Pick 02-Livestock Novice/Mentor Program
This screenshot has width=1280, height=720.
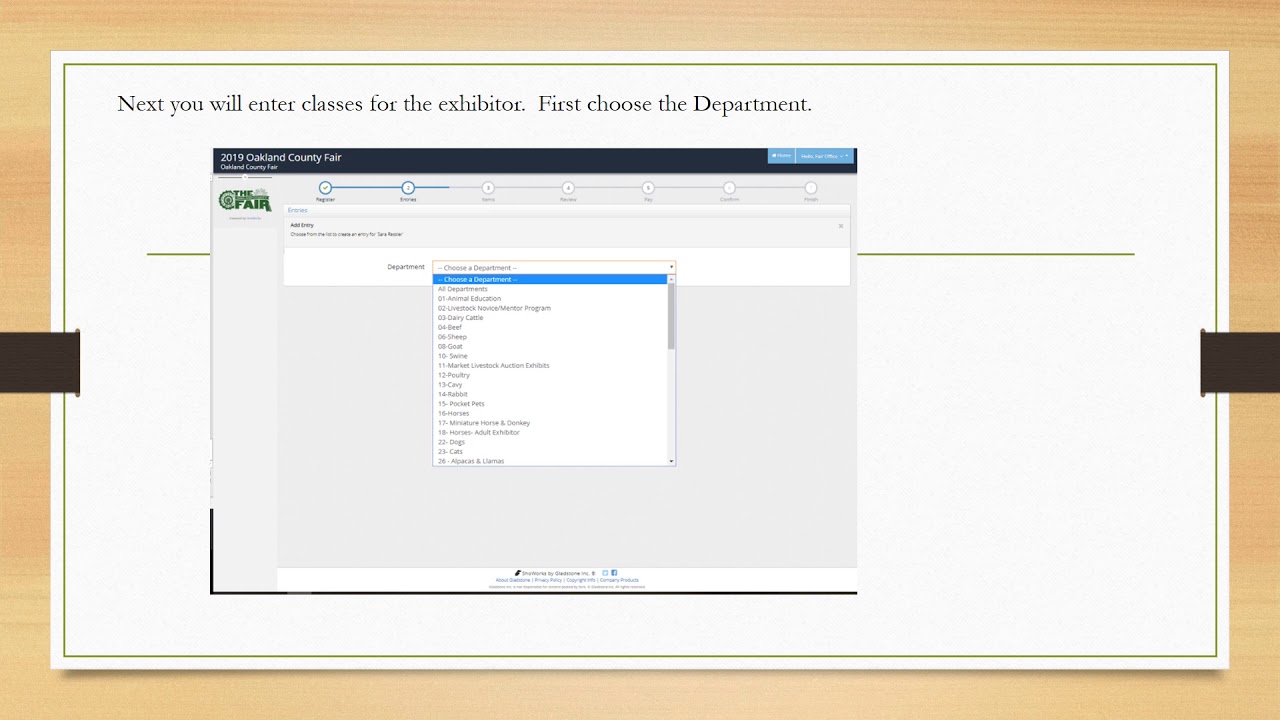(550, 308)
